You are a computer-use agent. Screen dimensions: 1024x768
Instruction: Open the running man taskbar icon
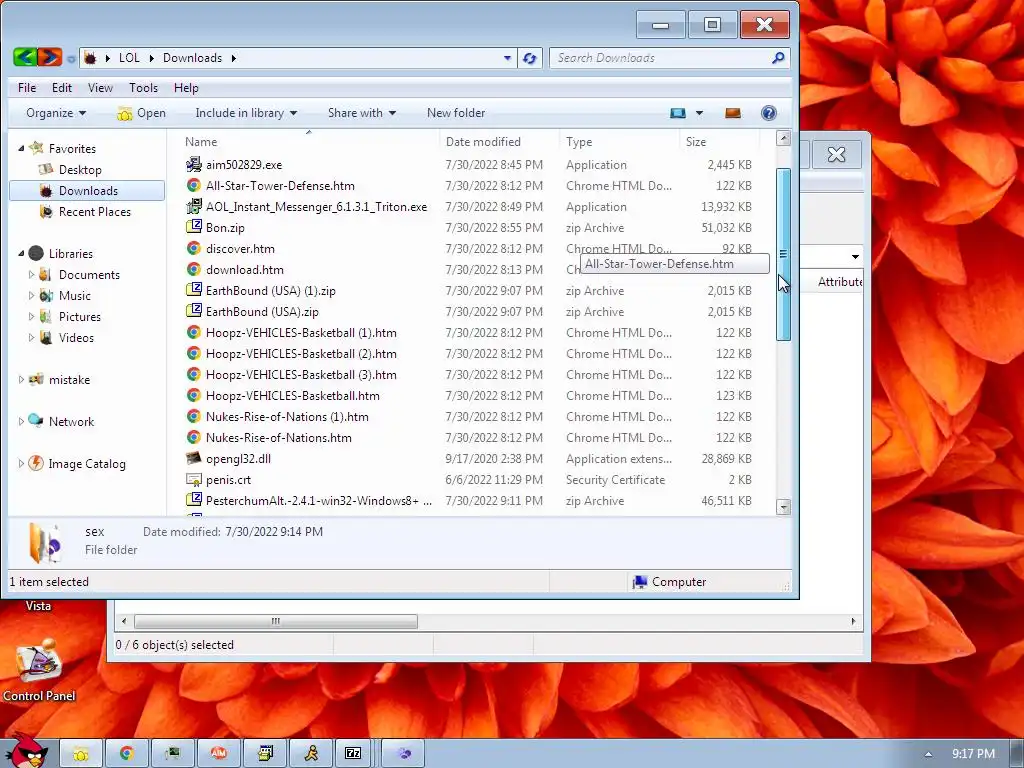tap(312, 754)
